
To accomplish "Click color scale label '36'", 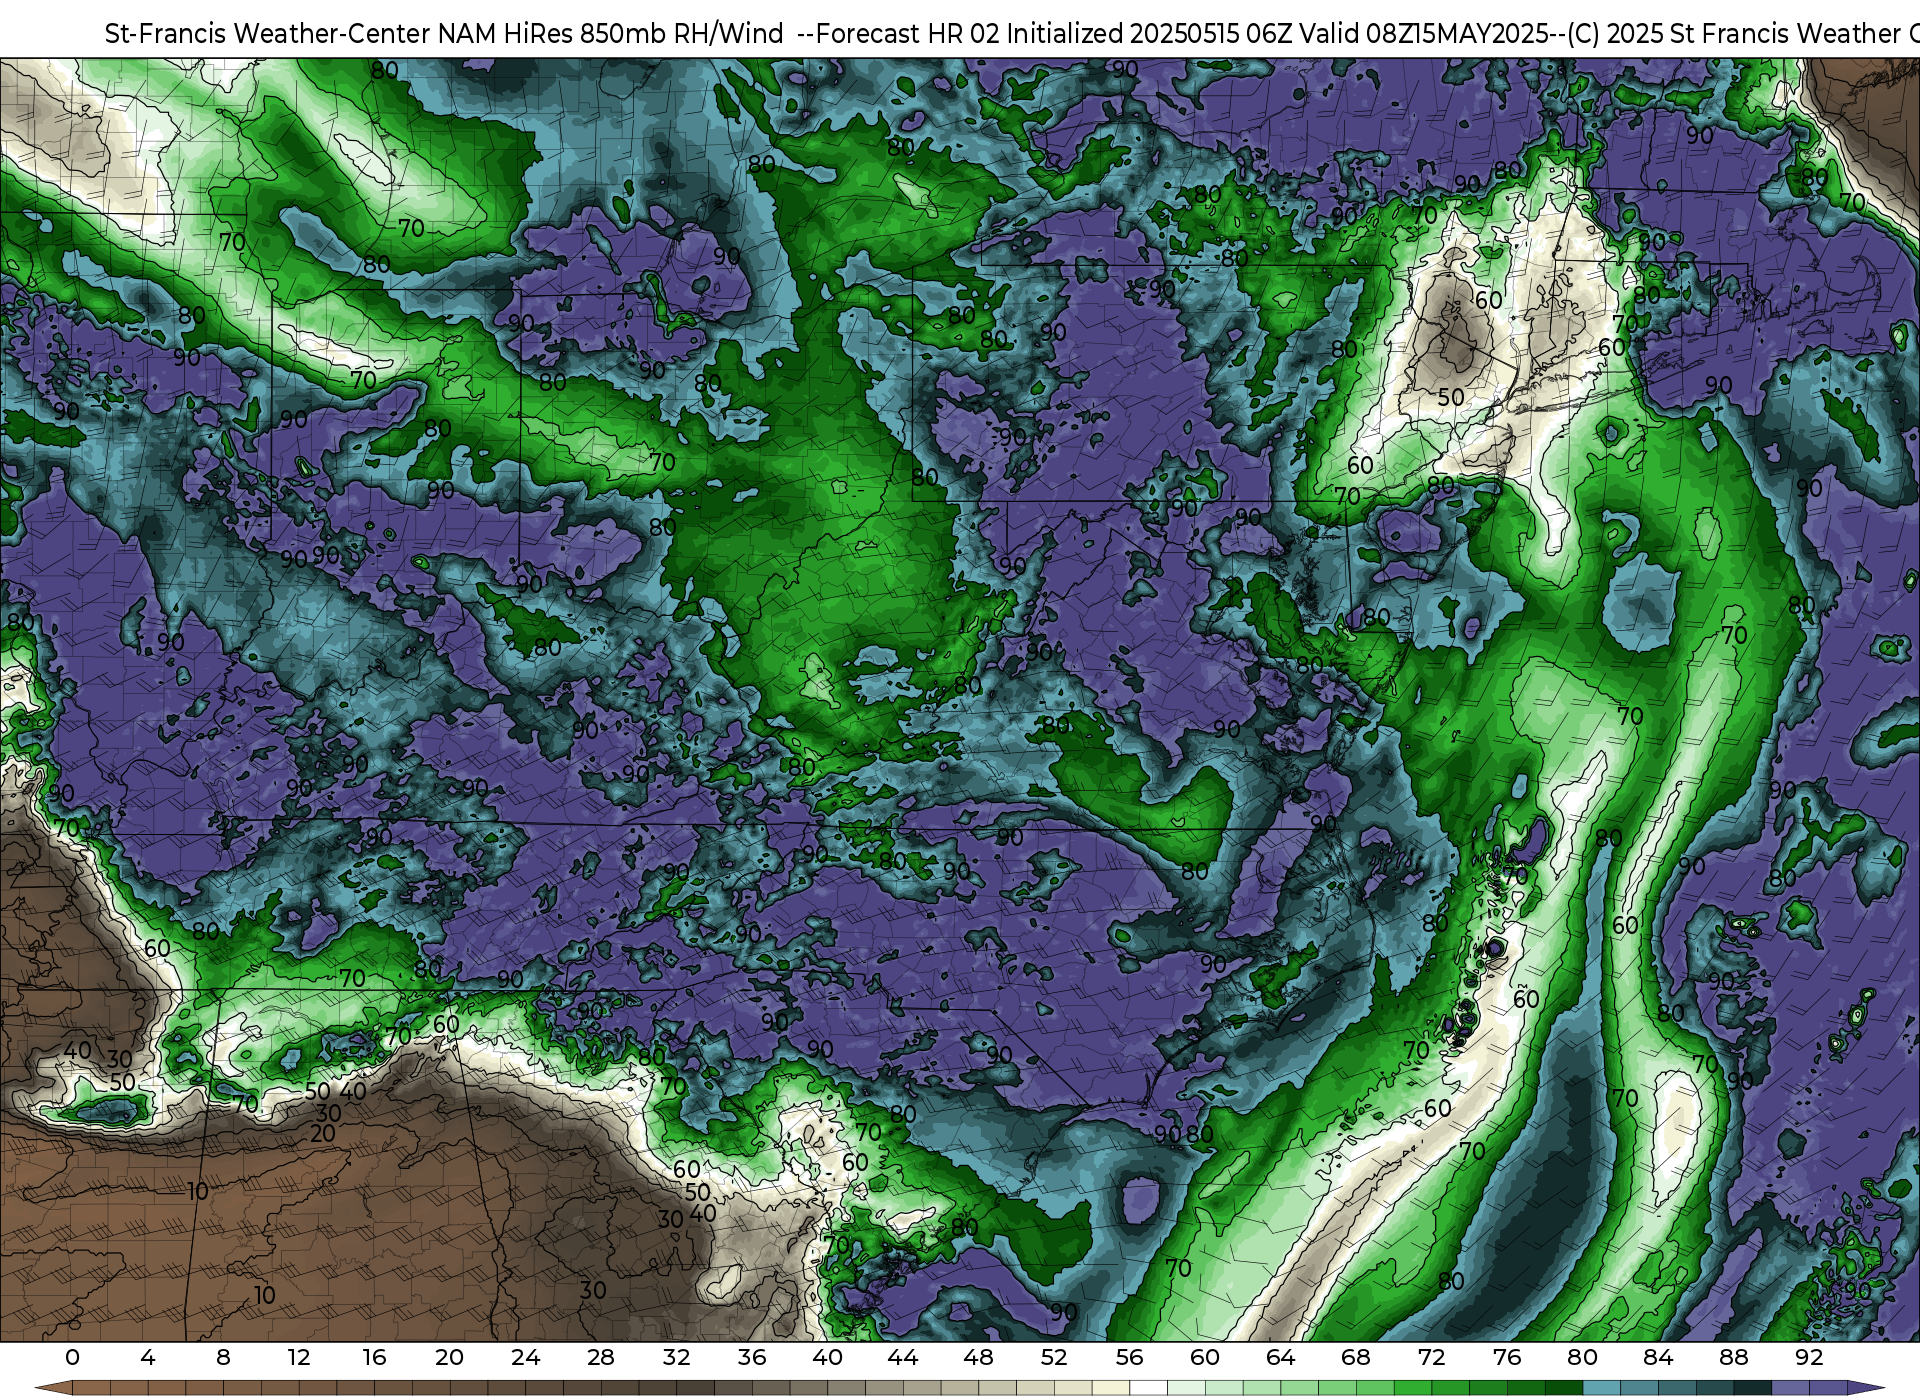I will coord(752,1357).
